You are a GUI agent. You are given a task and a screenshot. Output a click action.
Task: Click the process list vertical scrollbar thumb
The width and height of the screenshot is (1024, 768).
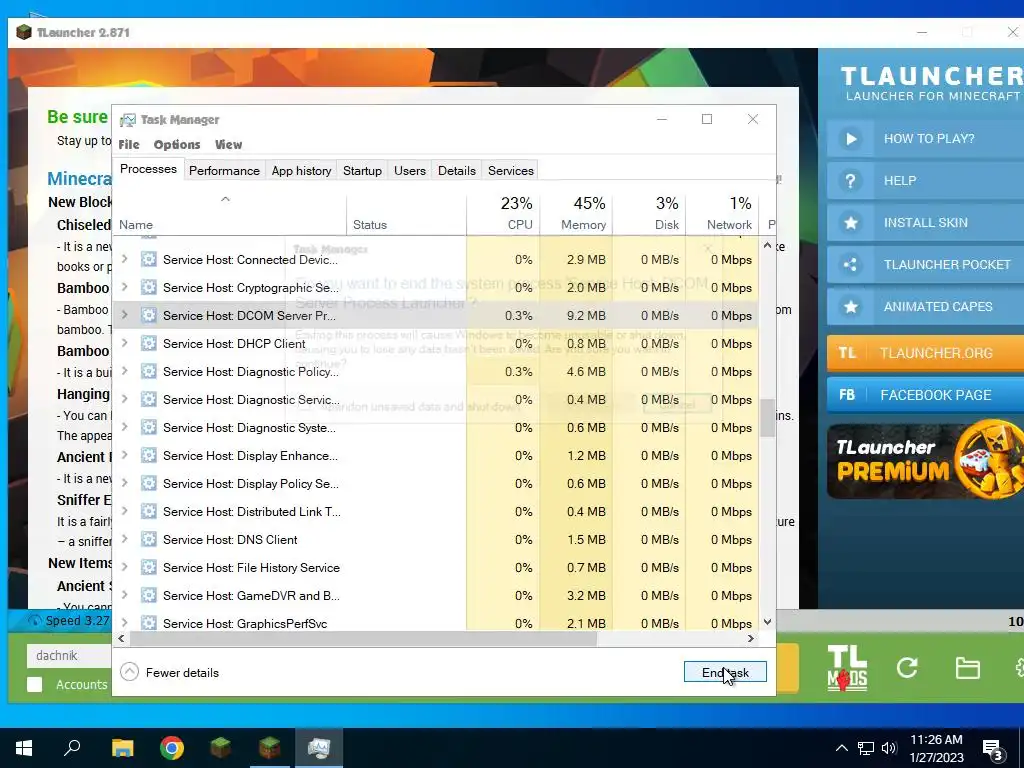(x=767, y=418)
